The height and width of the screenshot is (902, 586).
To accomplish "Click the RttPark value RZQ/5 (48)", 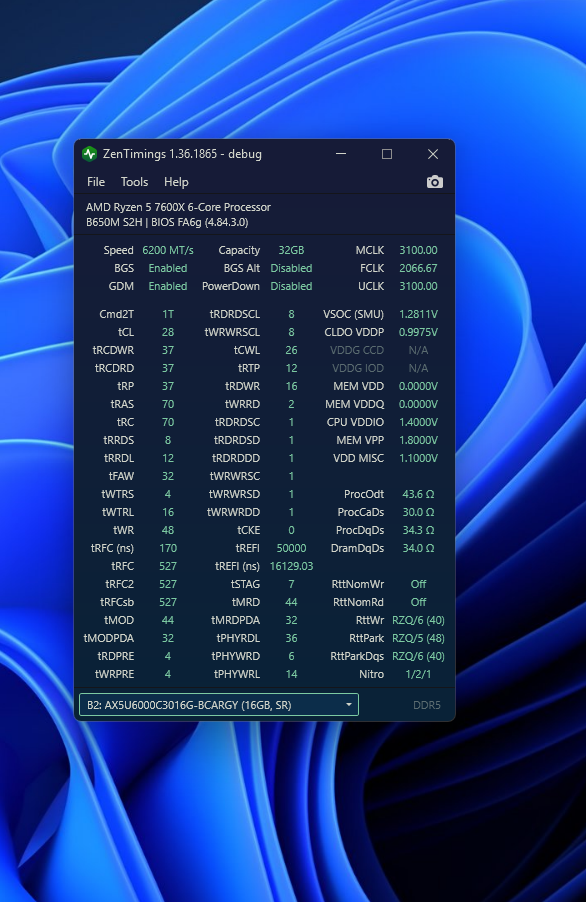I will click(x=418, y=638).
